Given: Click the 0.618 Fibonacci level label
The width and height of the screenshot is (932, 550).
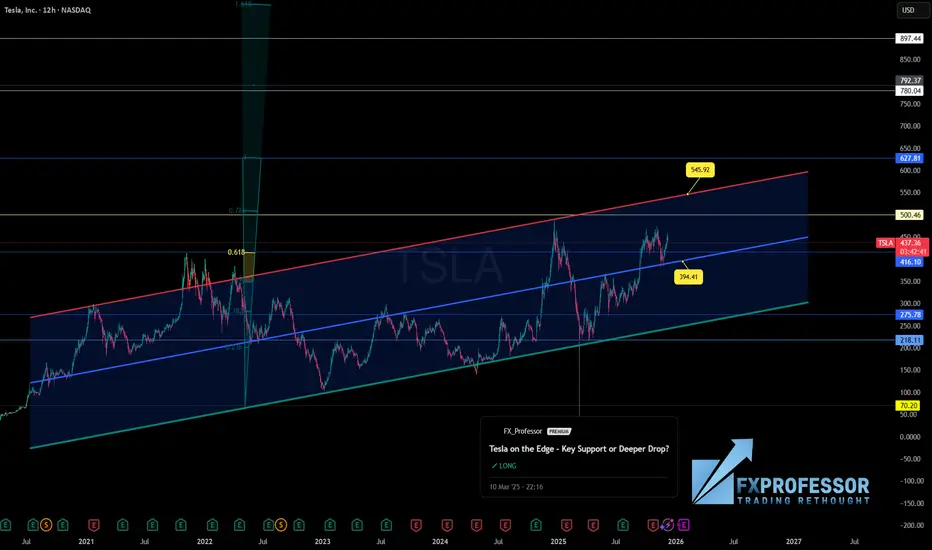Looking at the screenshot, I should (236, 252).
